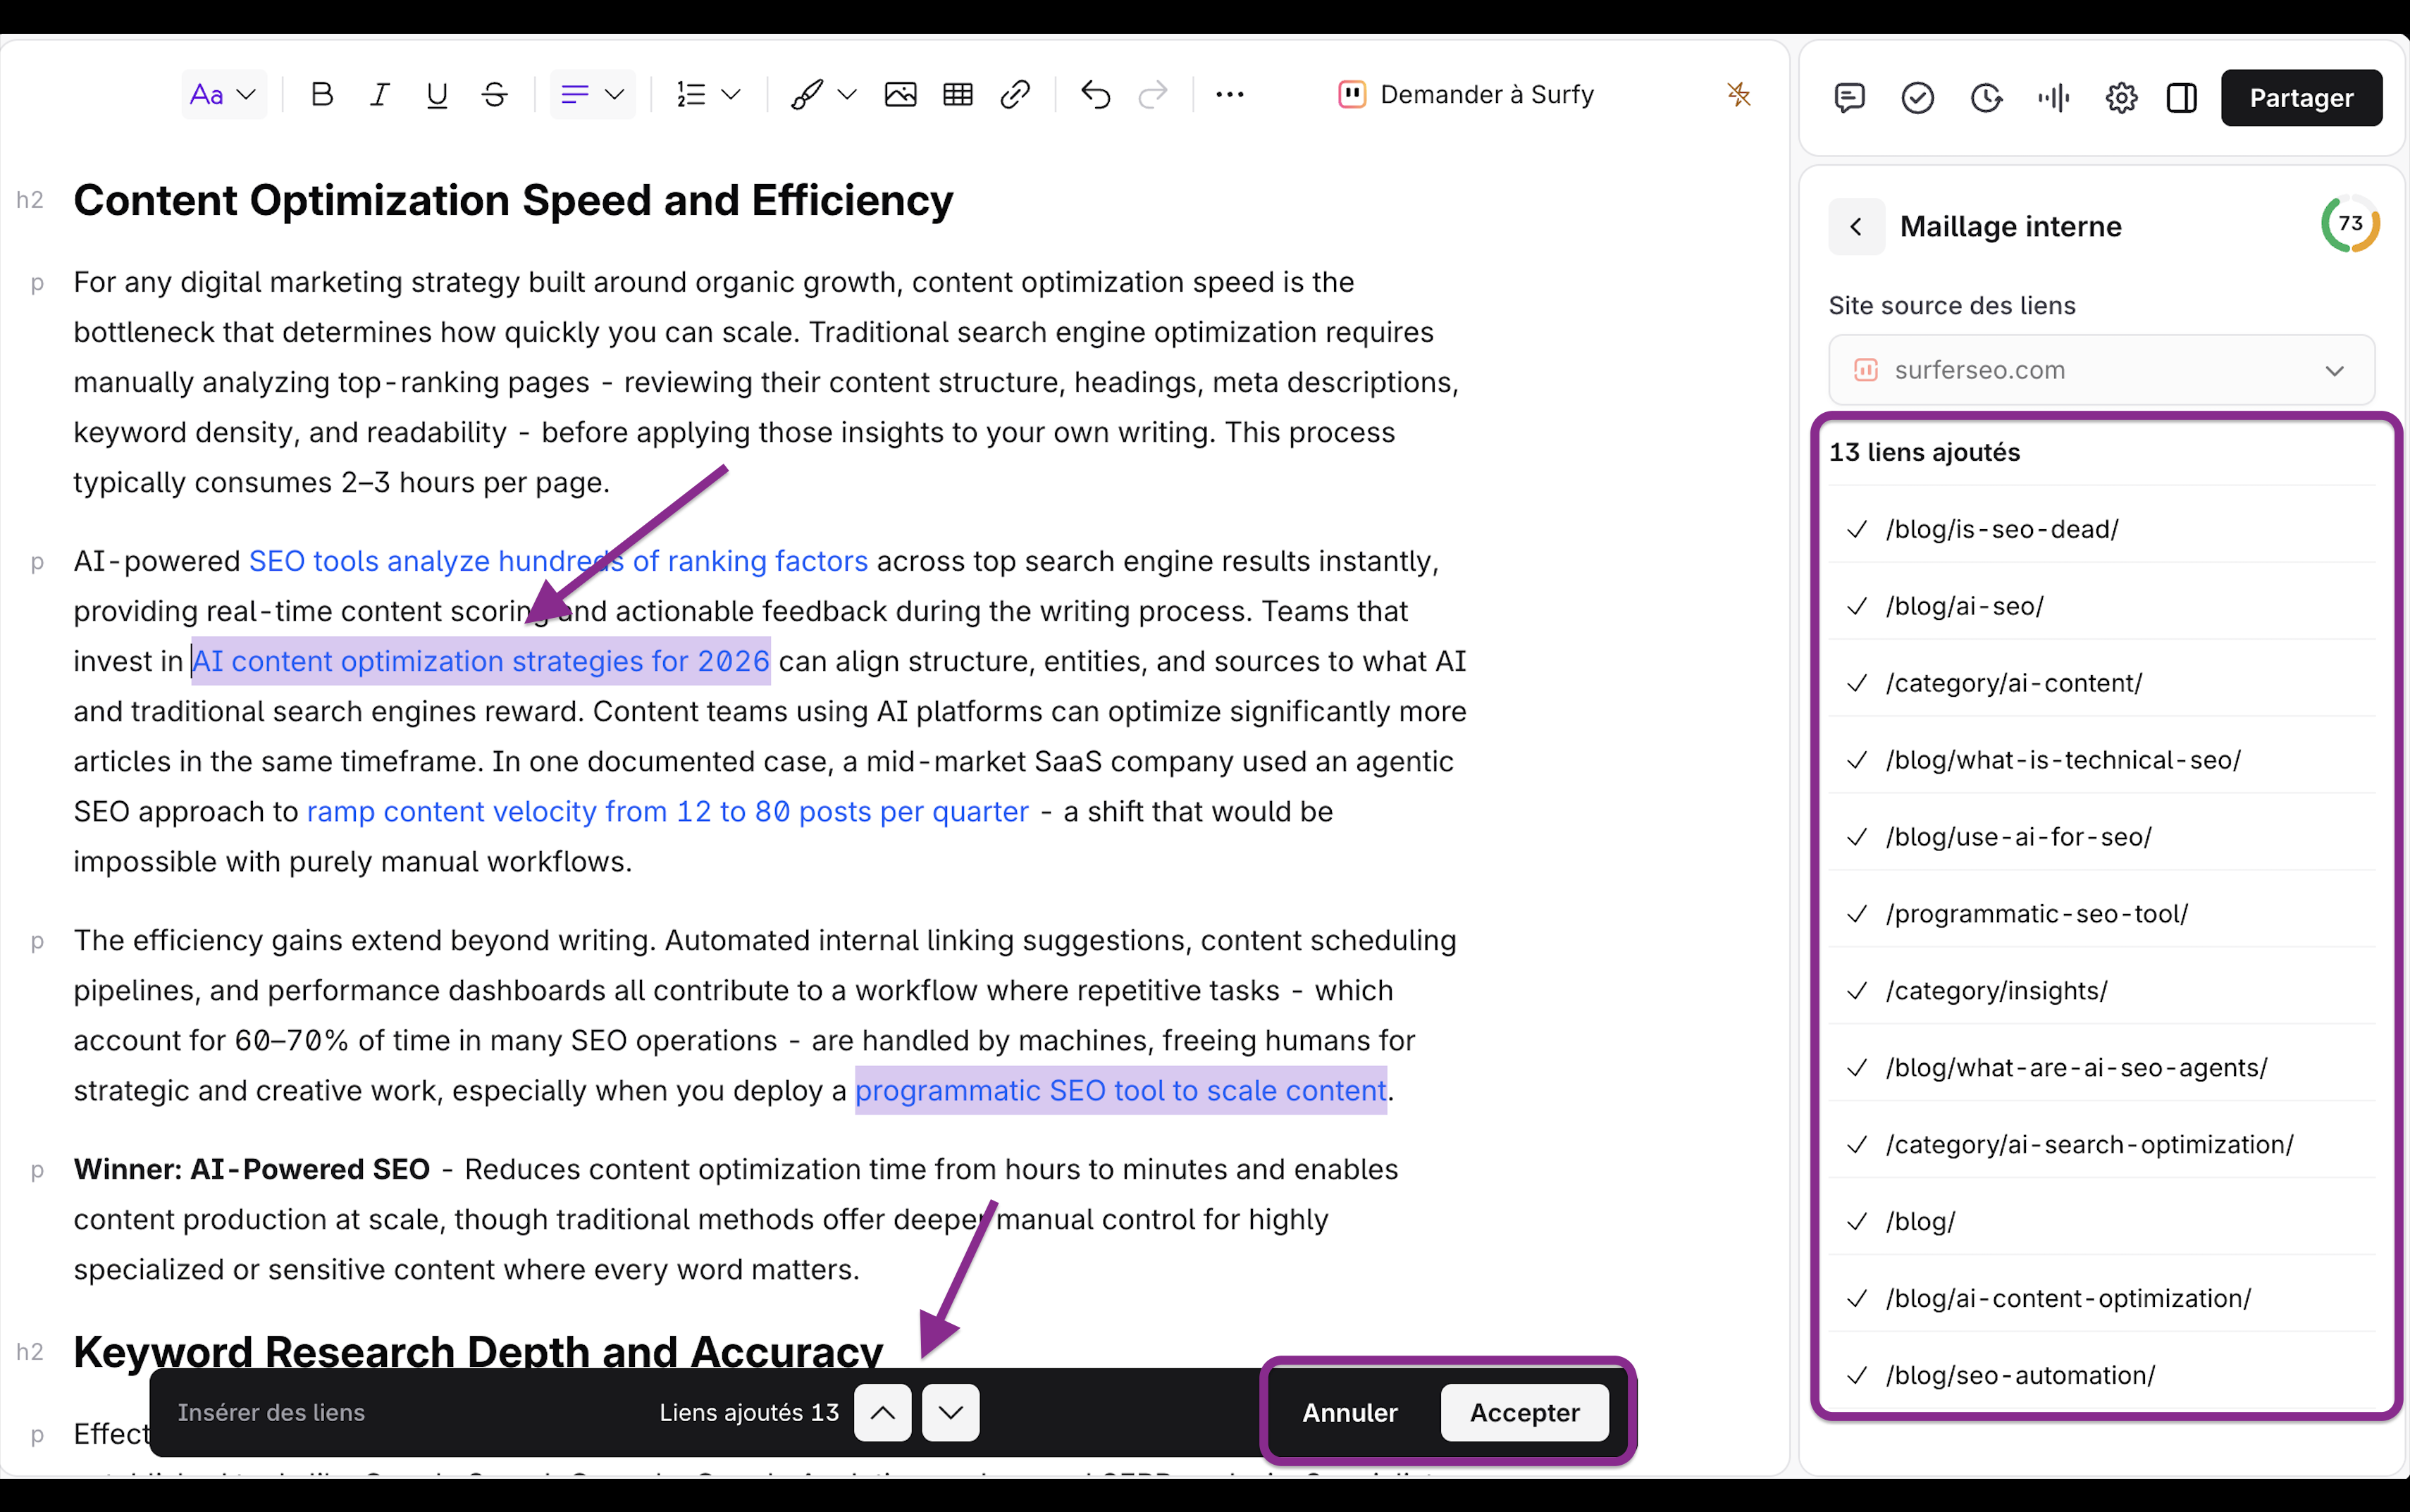Click the "13 liens ajoutés" label
The image size is (2410, 1512).
(1924, 453)
